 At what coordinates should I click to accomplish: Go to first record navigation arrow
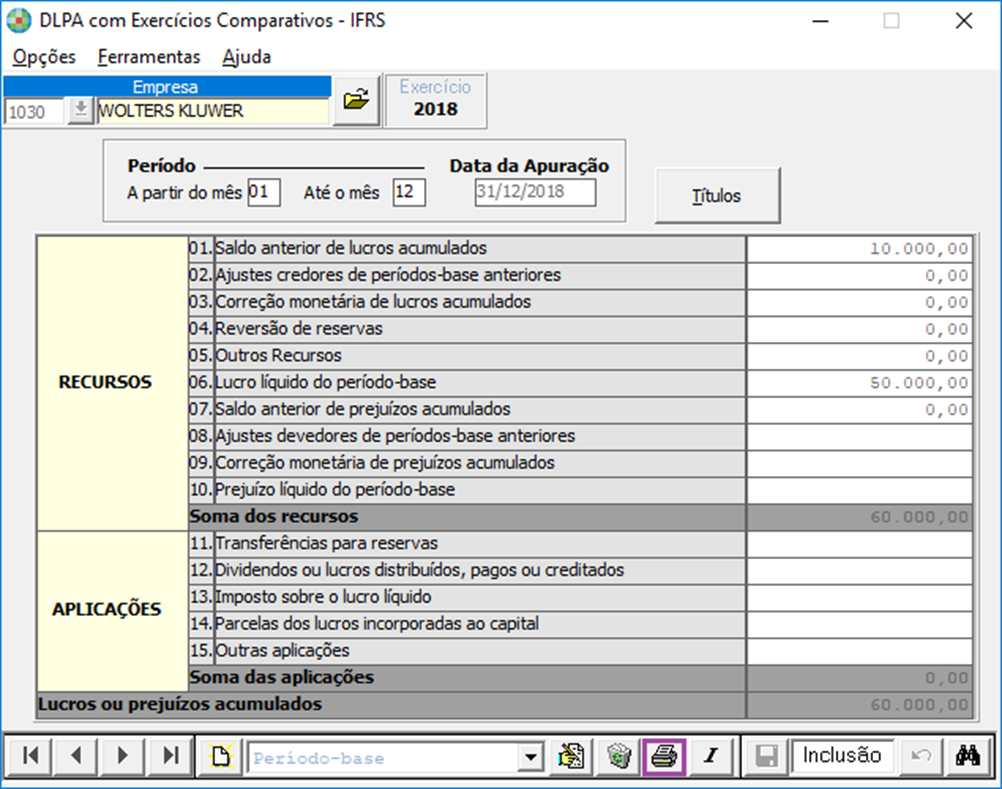(x=29, y=756)
